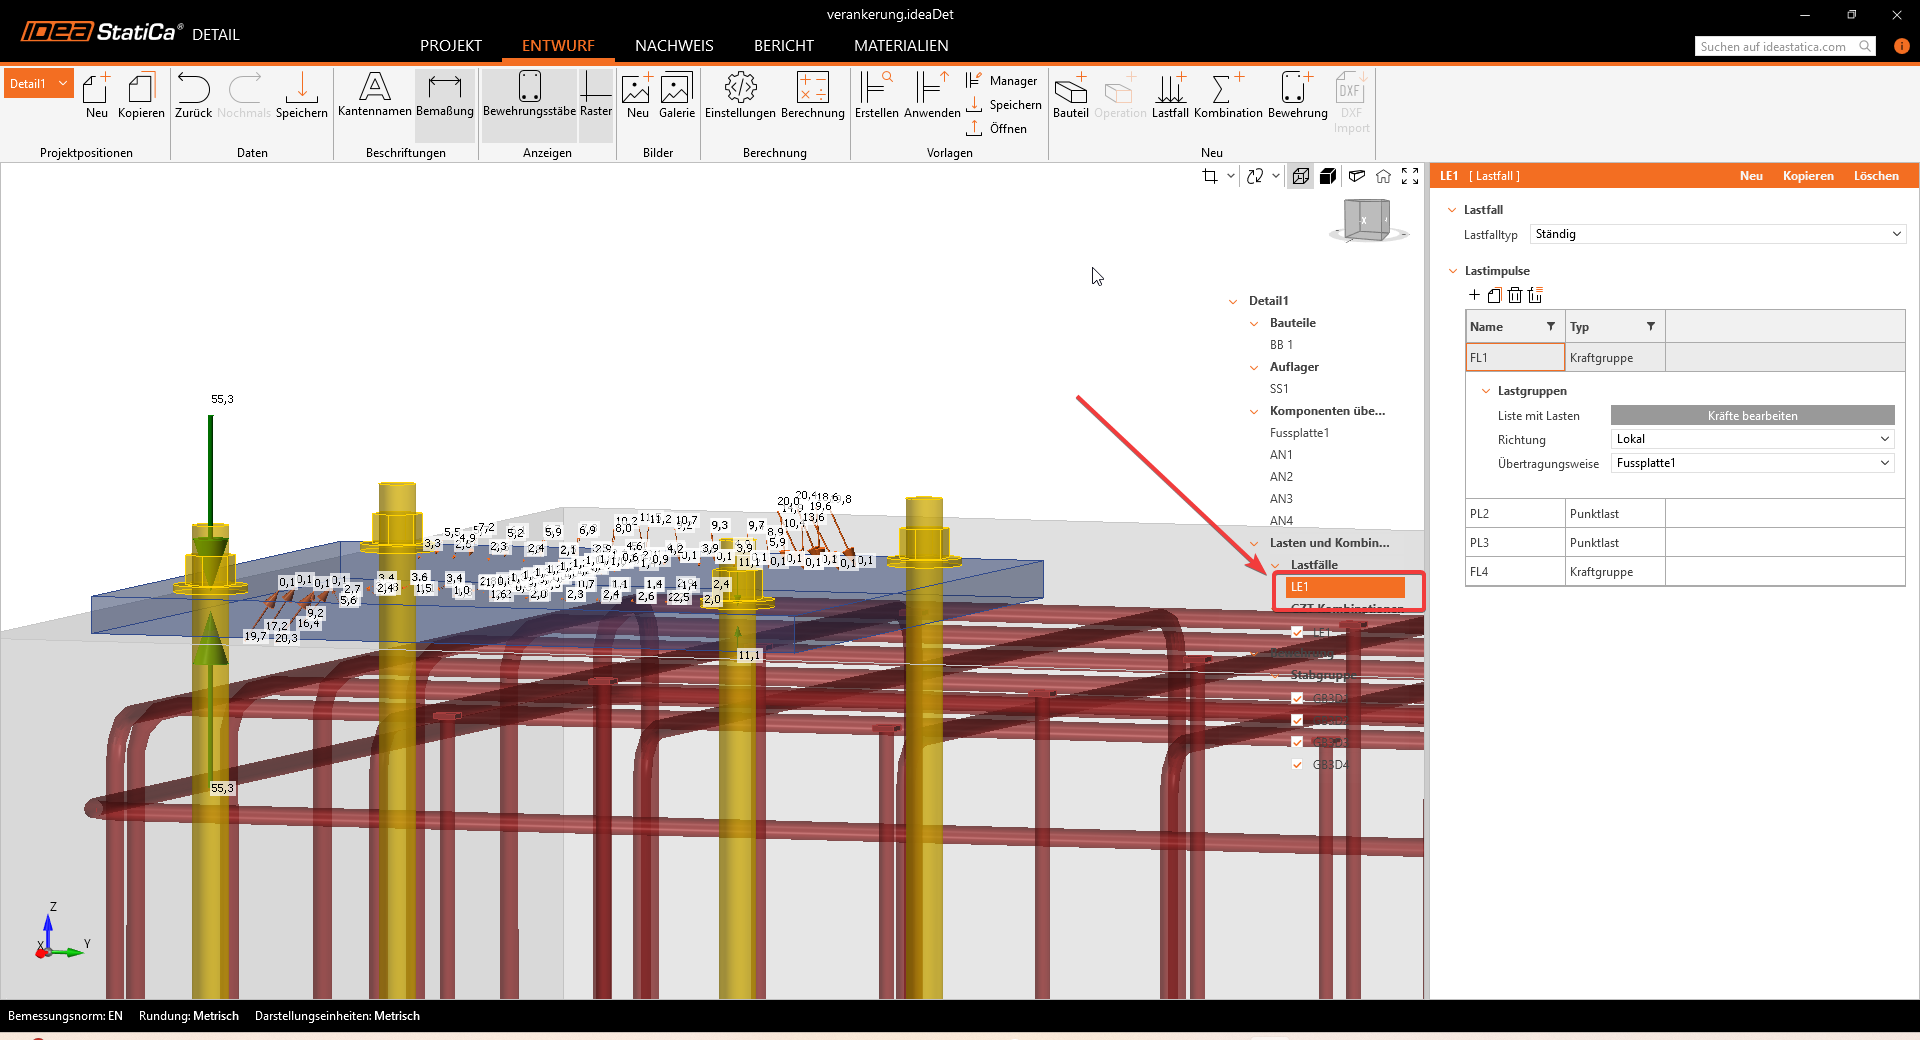Viewport: 1920px width, 1040px height.
Task: Open the Galerie image gallery
Action: (x=676, y=95)
